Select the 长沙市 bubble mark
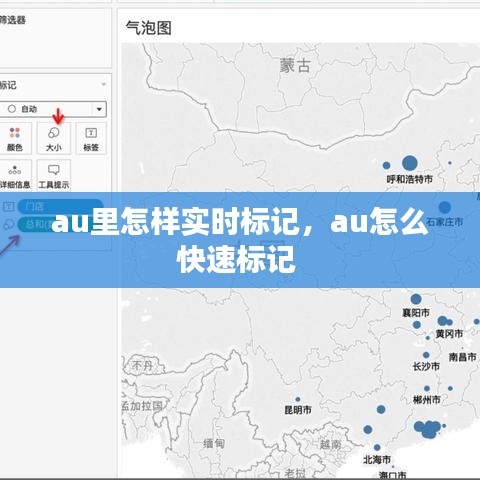Screen dimensions: 480x480 426,355
